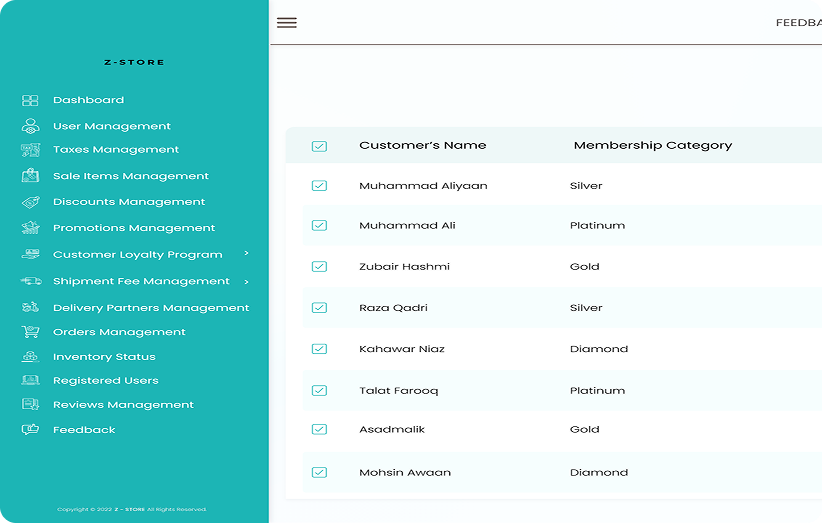Uncheck the Muhammad Aliyaan row checkbox

click(319, 186)
